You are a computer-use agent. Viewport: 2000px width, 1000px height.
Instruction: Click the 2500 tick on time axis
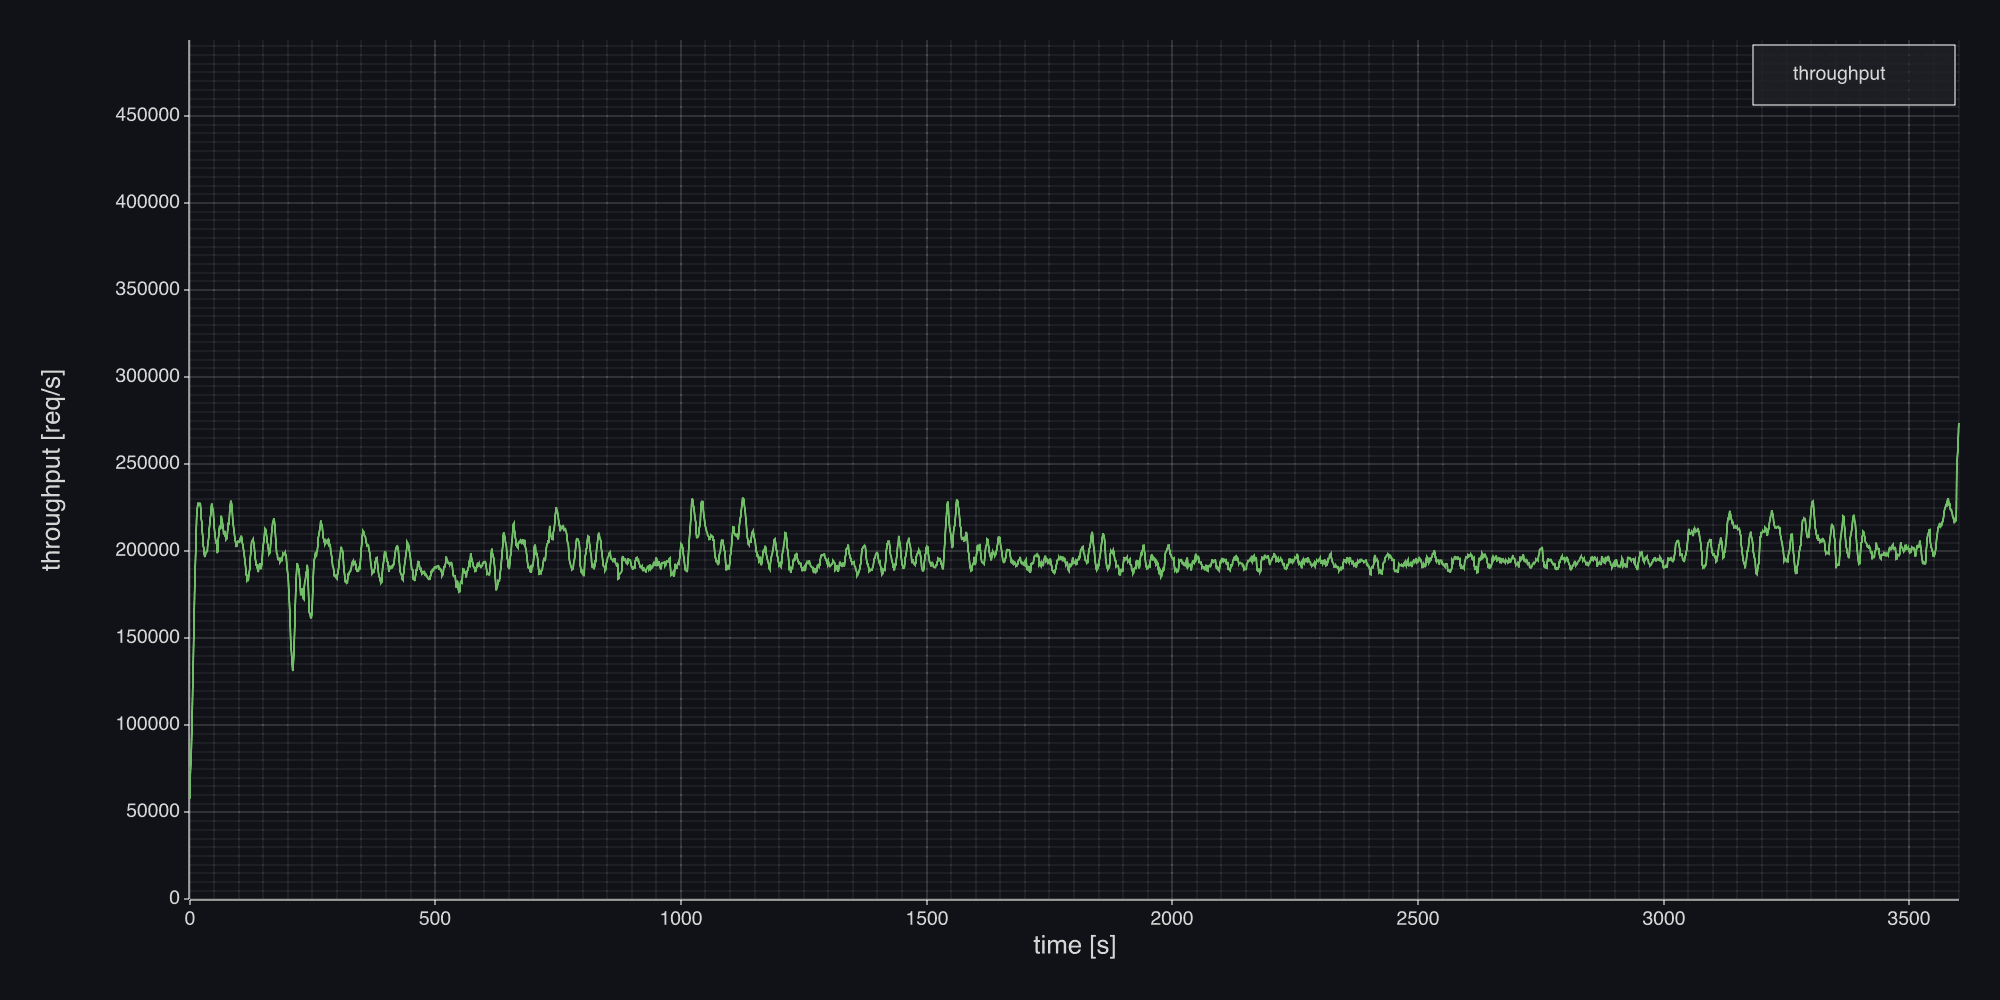[x=1418, y=919]
